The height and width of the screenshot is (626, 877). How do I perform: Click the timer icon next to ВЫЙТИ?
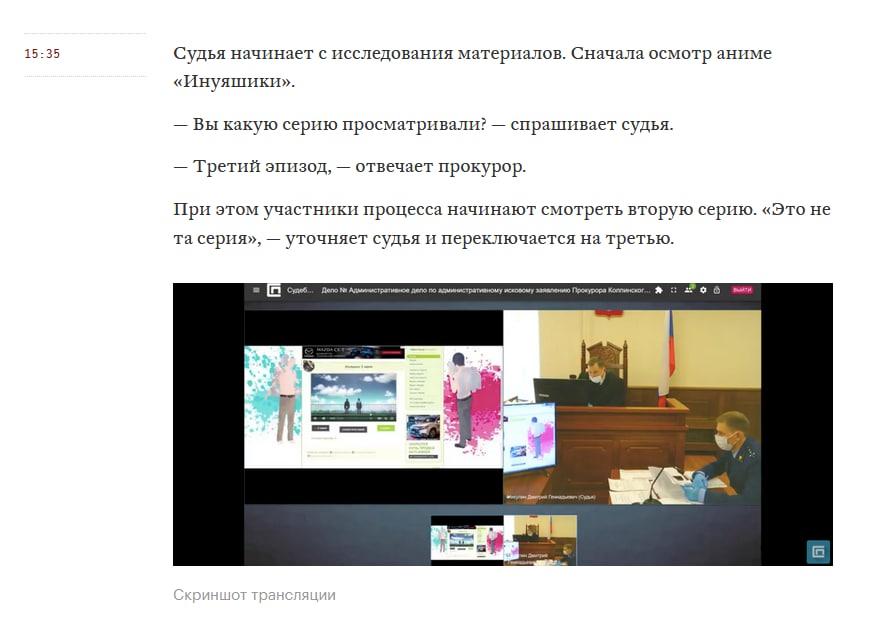coord(716,290)
